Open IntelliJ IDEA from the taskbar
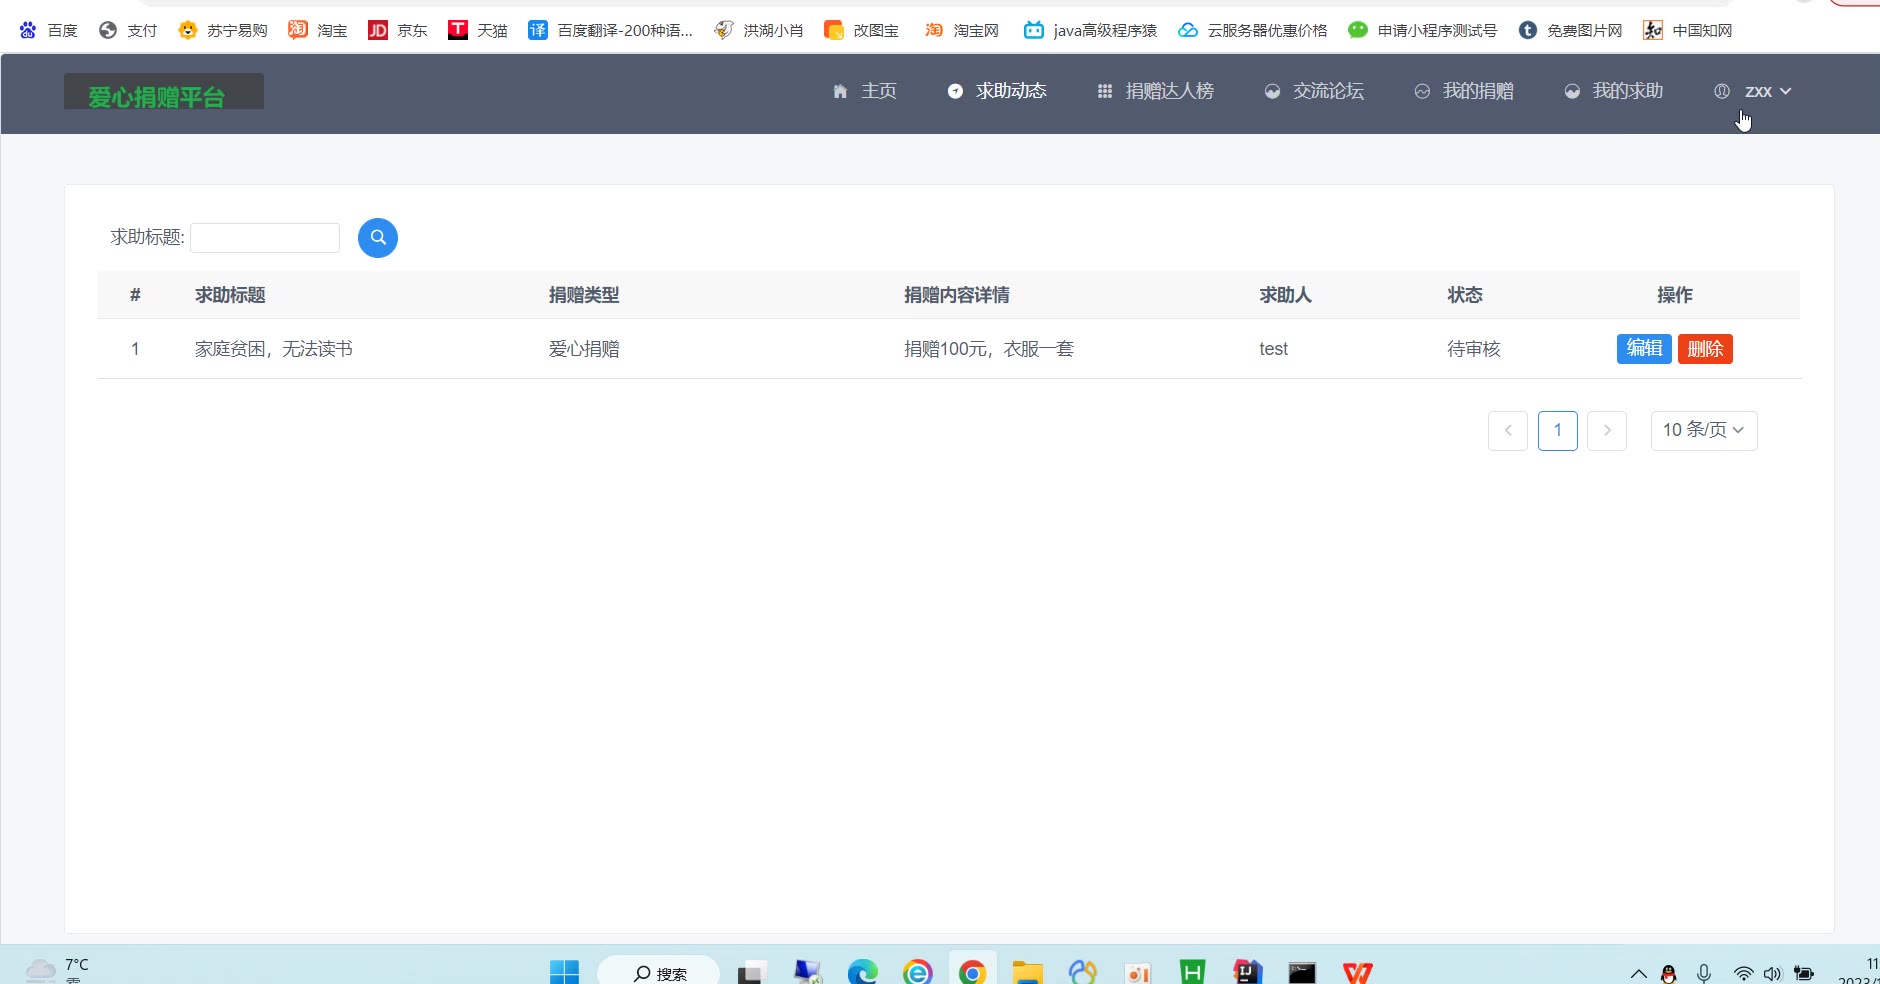Screen dimensions: 1880x984 [x=1247, y=972]
